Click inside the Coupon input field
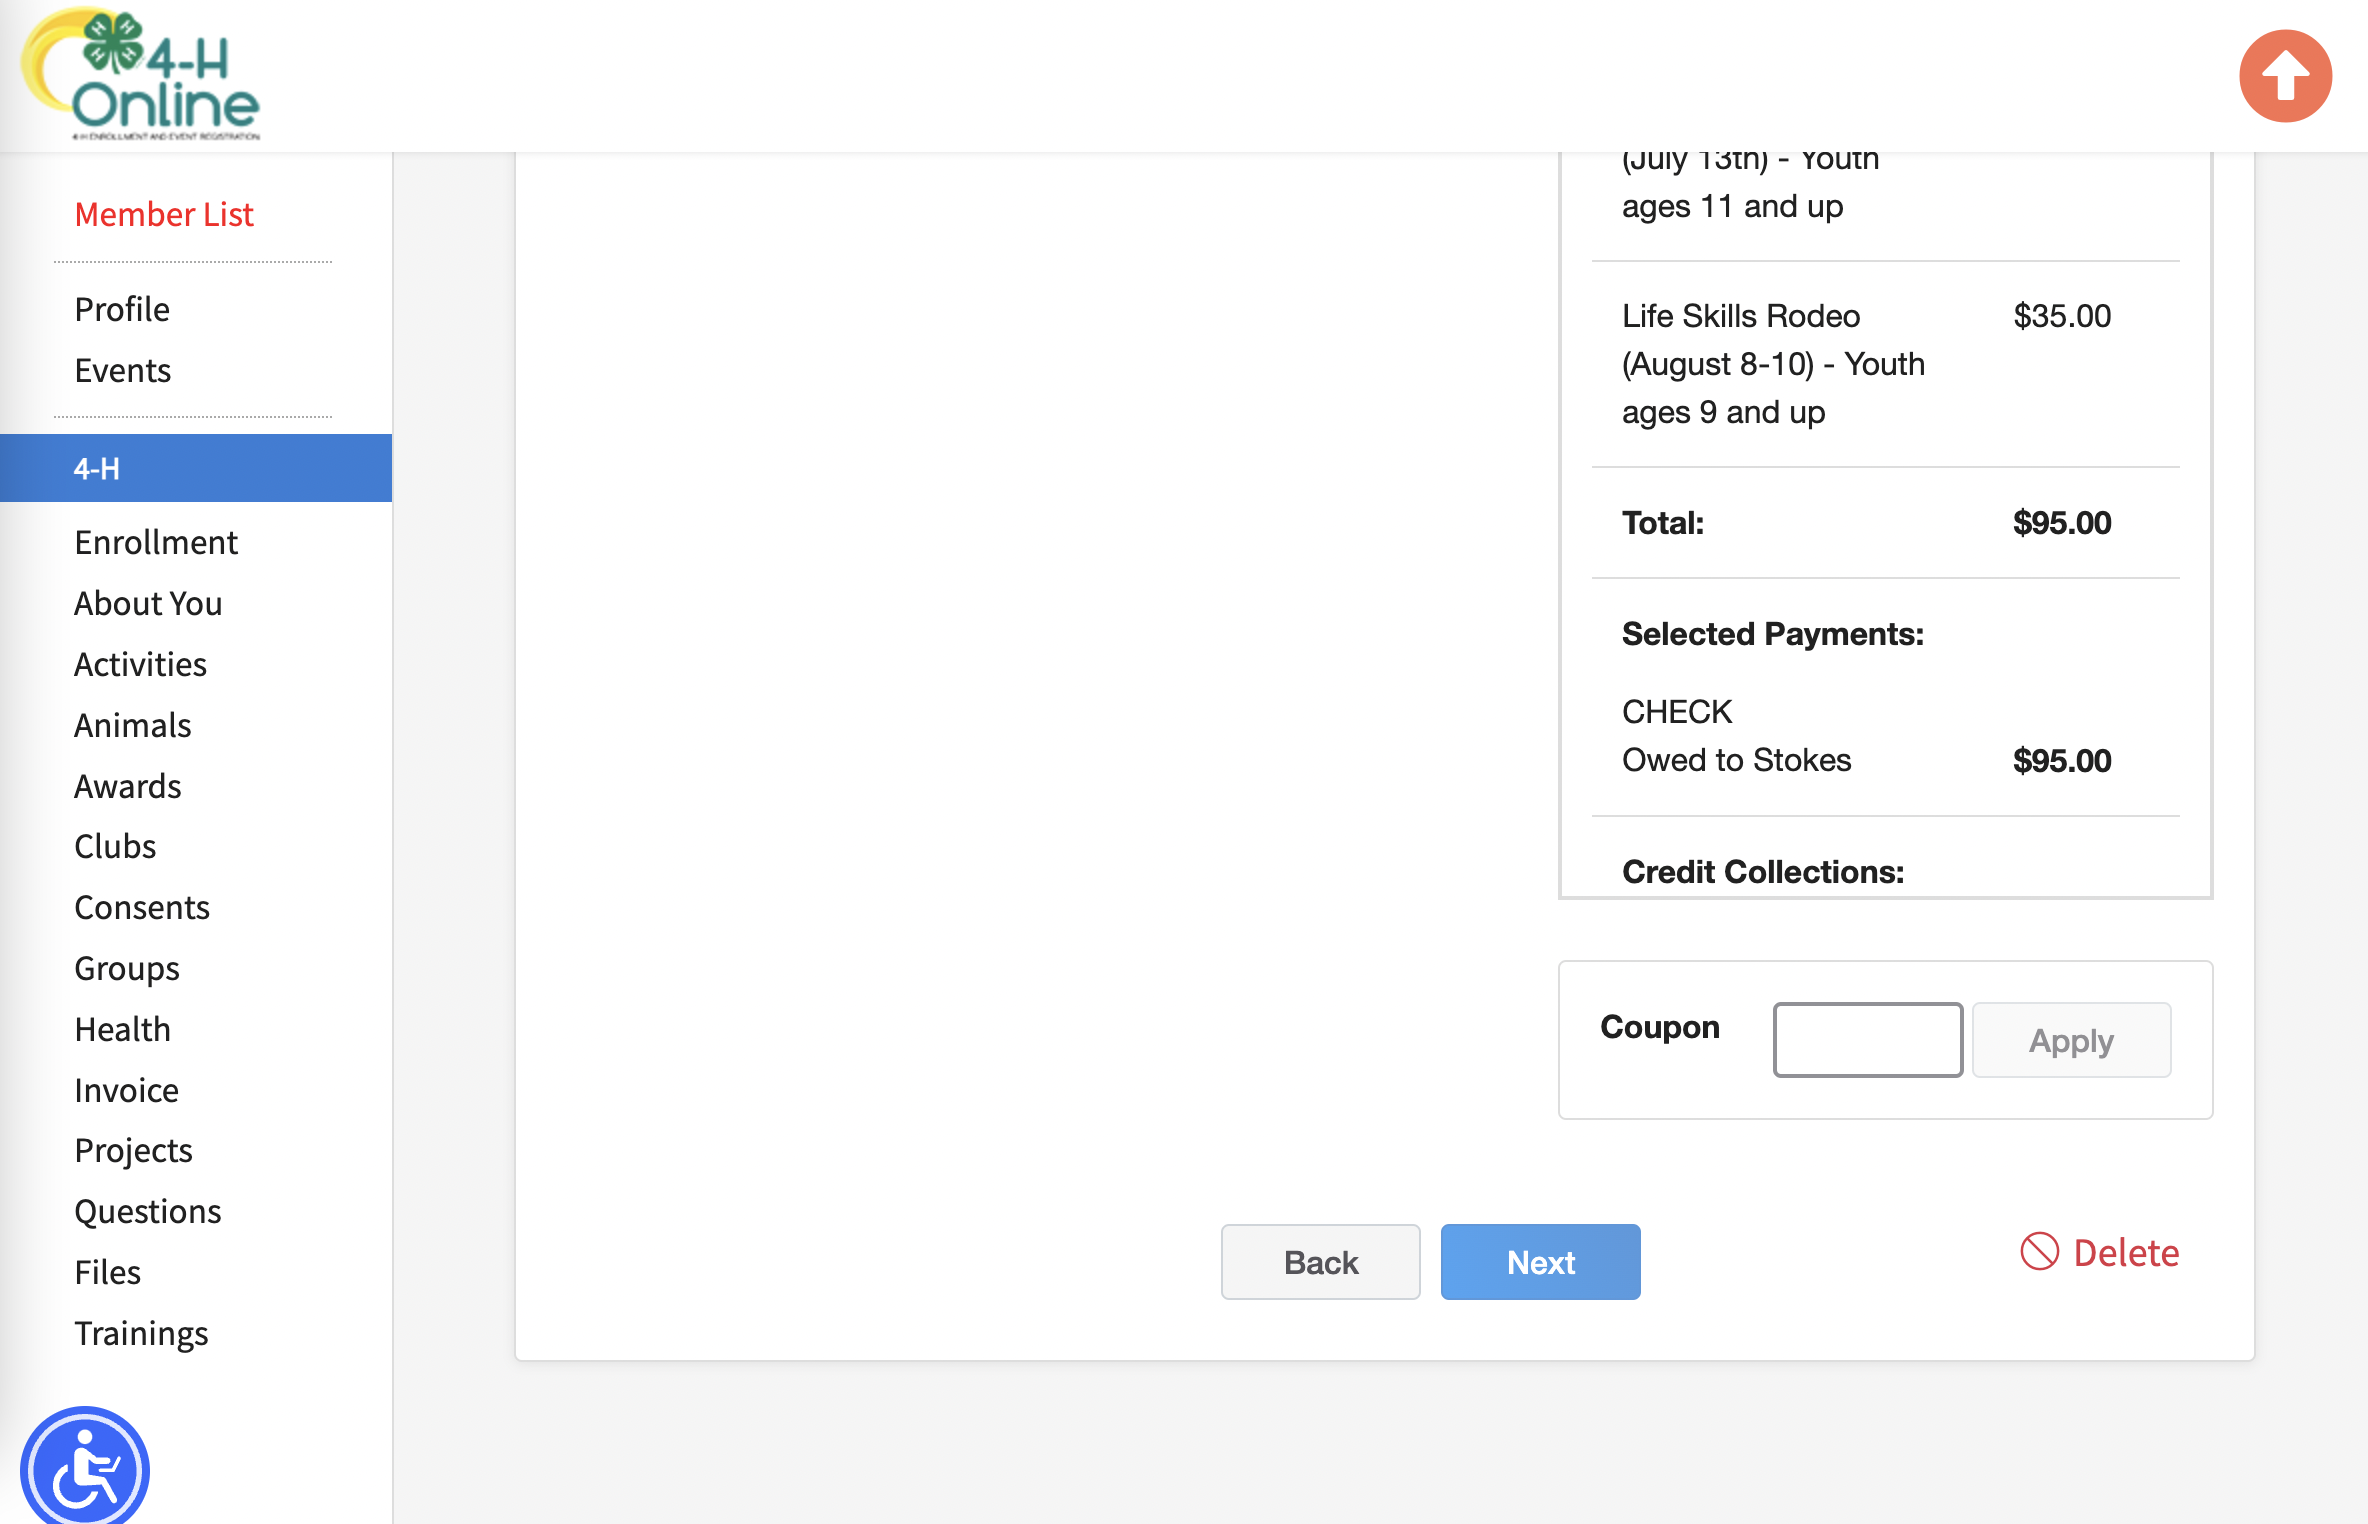The width and height of the screenshot is (2368, 1524). (x=1867, y=1040)
